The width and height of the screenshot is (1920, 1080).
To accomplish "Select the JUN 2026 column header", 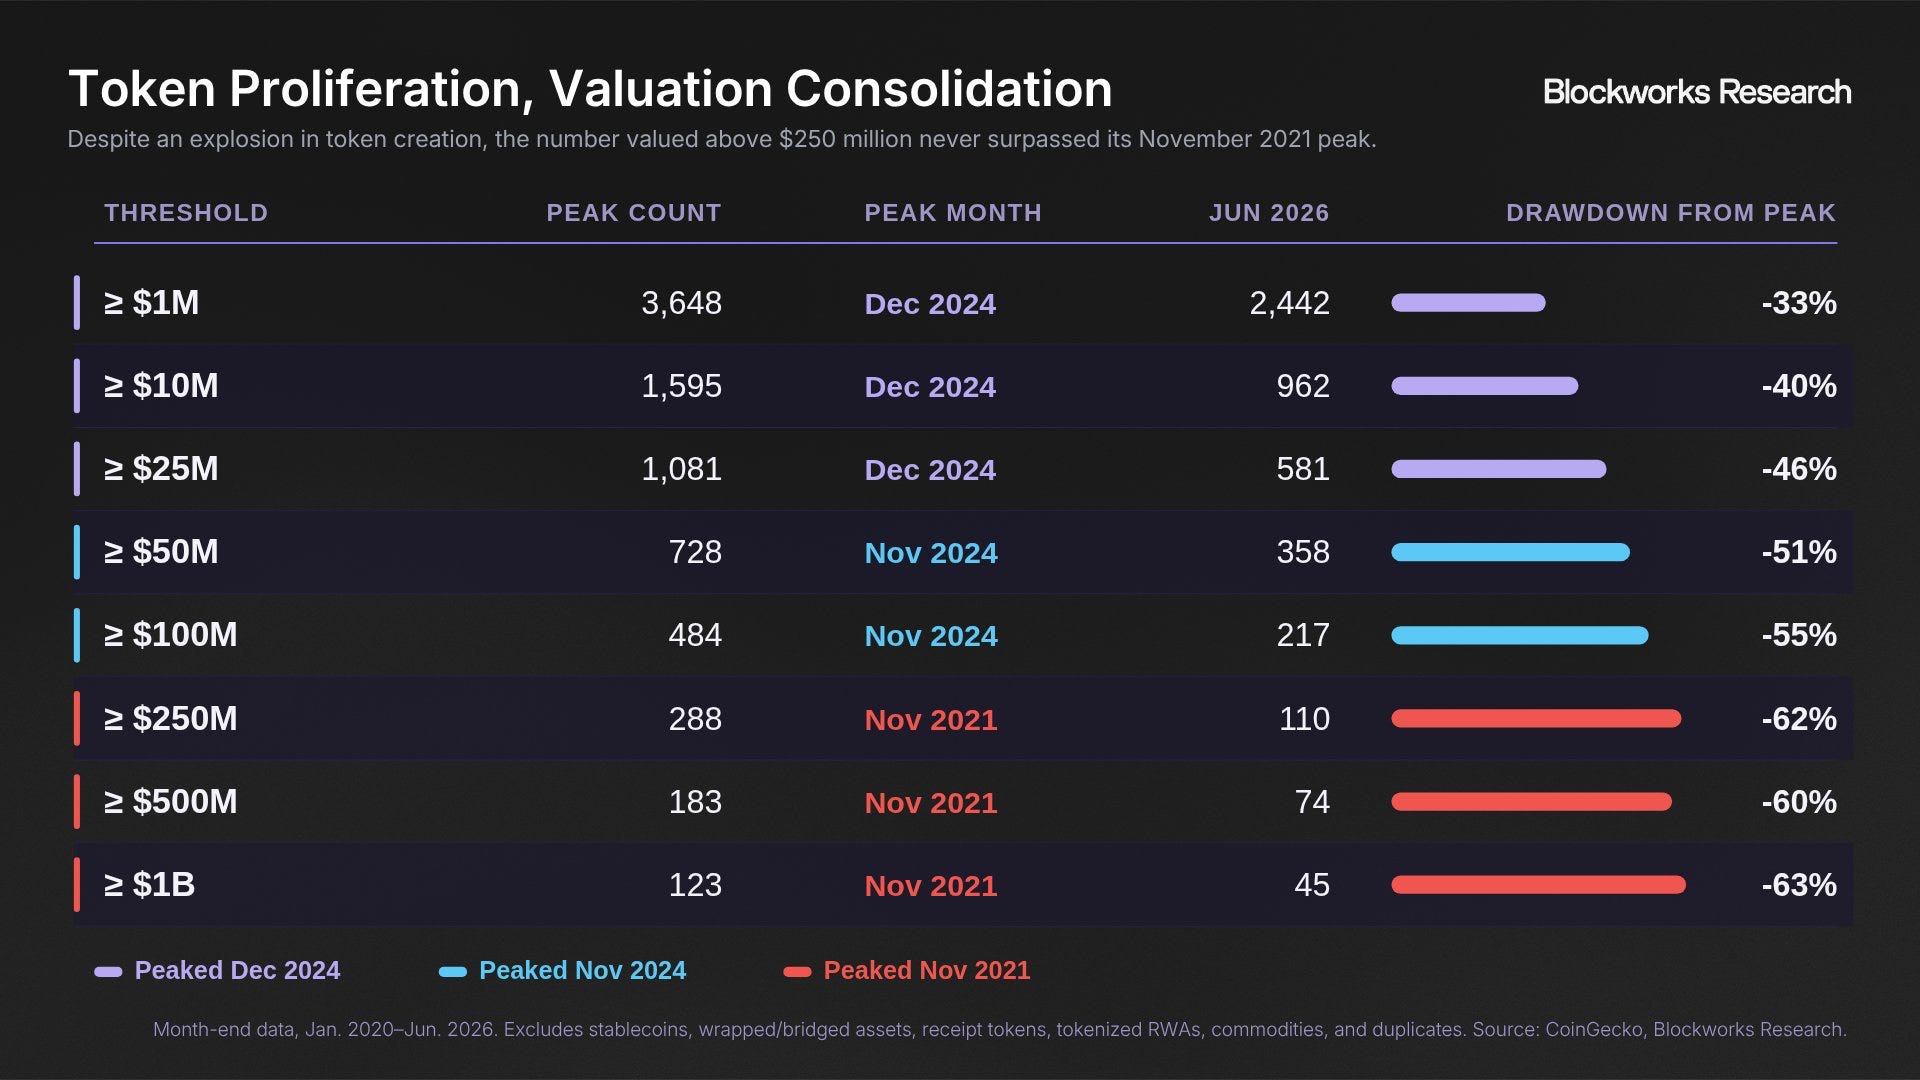I will 1269,213.
